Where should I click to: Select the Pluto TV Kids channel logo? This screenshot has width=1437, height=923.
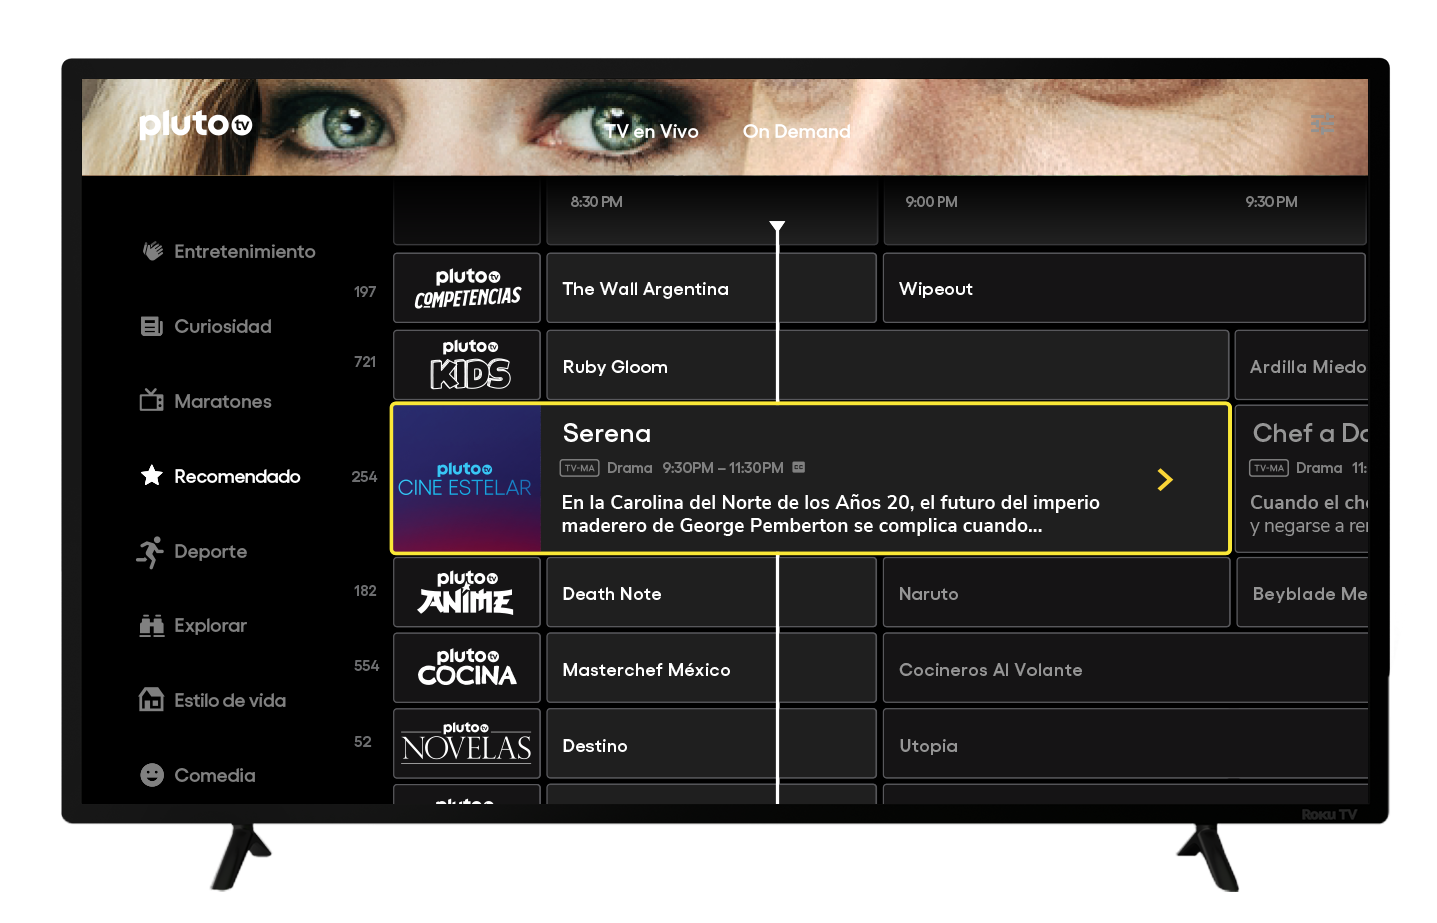(467, 365)
